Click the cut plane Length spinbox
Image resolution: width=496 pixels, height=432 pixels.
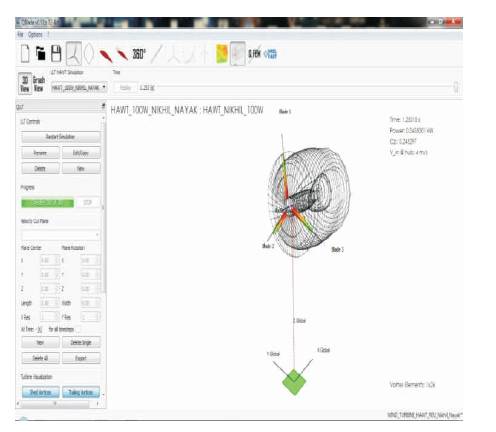tap(50, 303)
